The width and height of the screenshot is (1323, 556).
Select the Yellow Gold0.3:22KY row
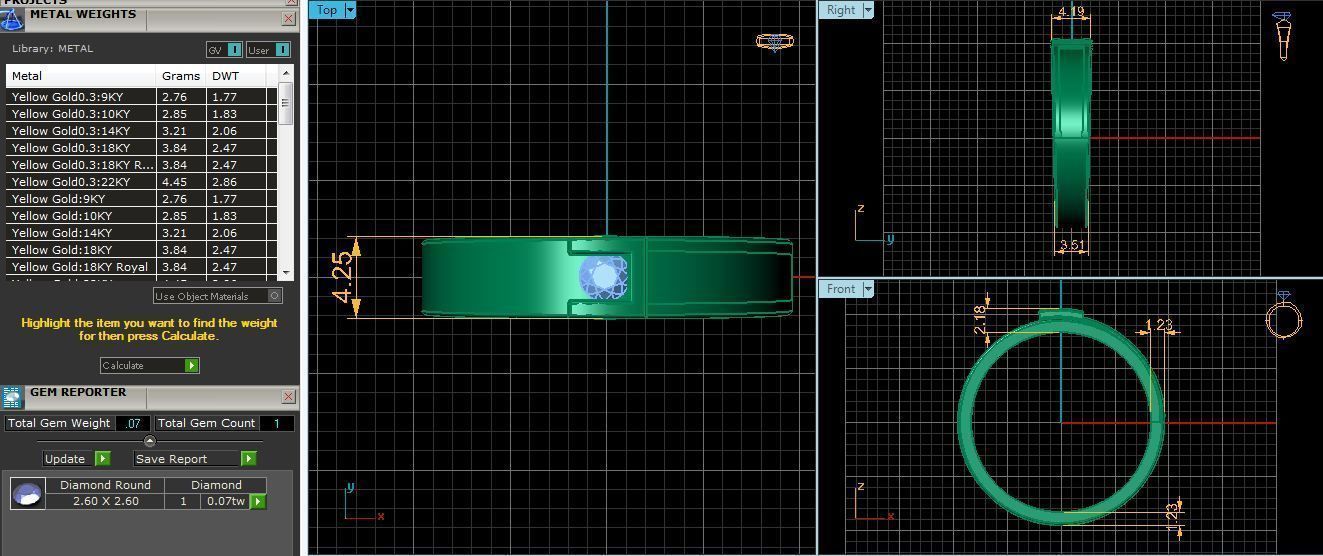pos(141,182)
